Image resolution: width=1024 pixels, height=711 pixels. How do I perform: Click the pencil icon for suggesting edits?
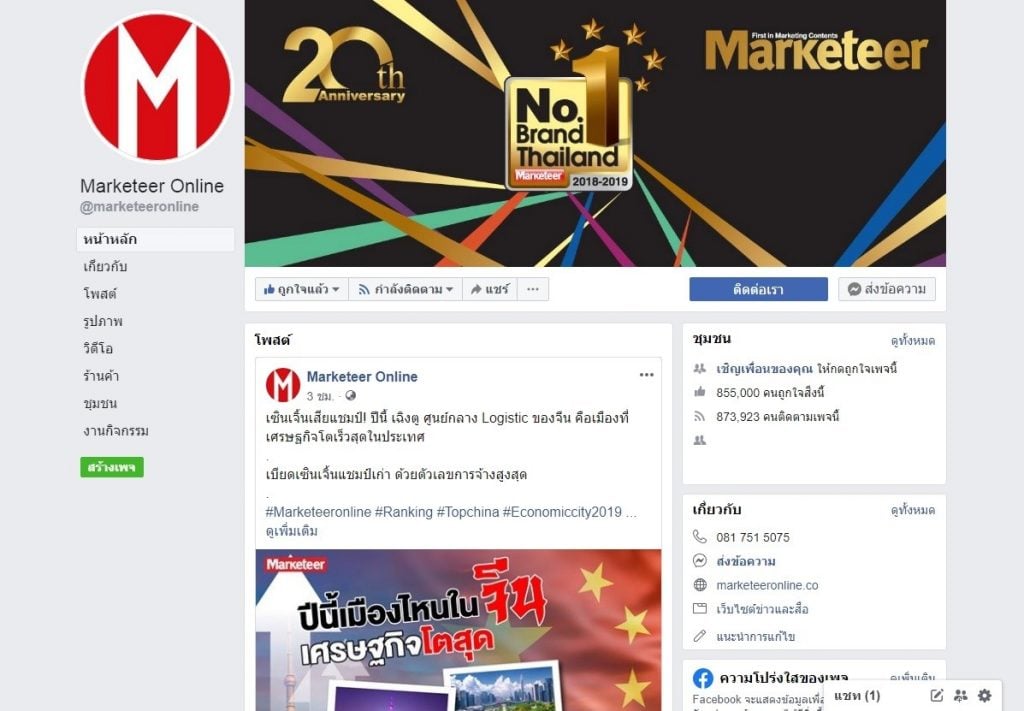tap(699, 636)
